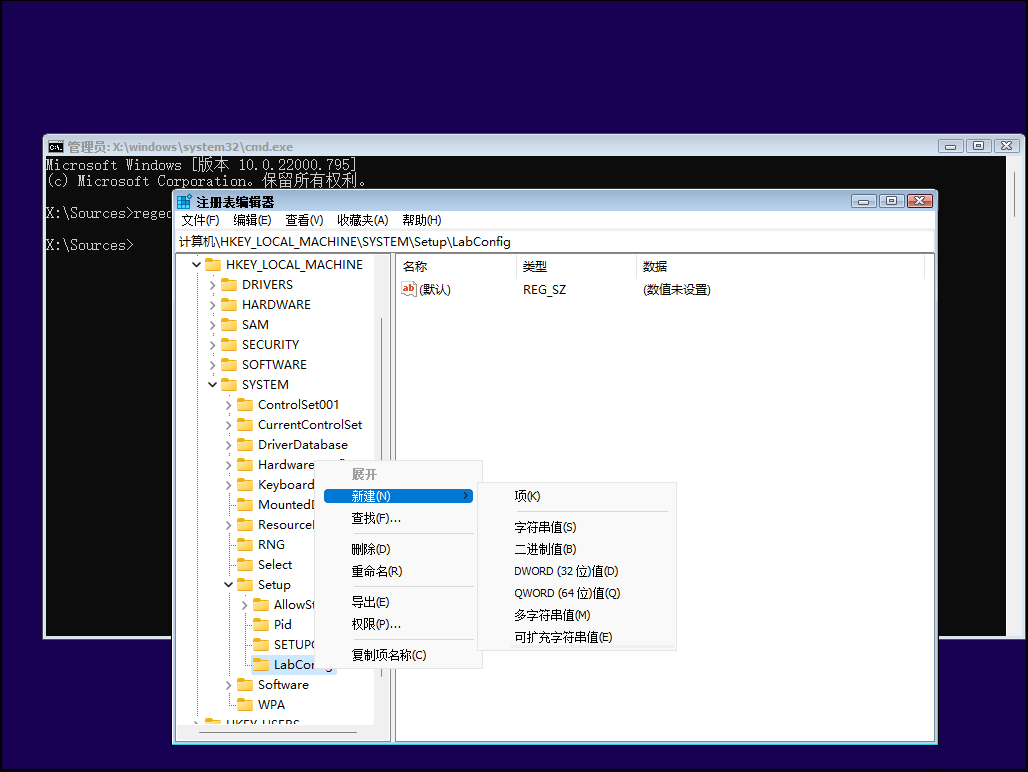Open the 编辑(E) menu
The height and width of the screenshot is (772, 1028).
252,220
